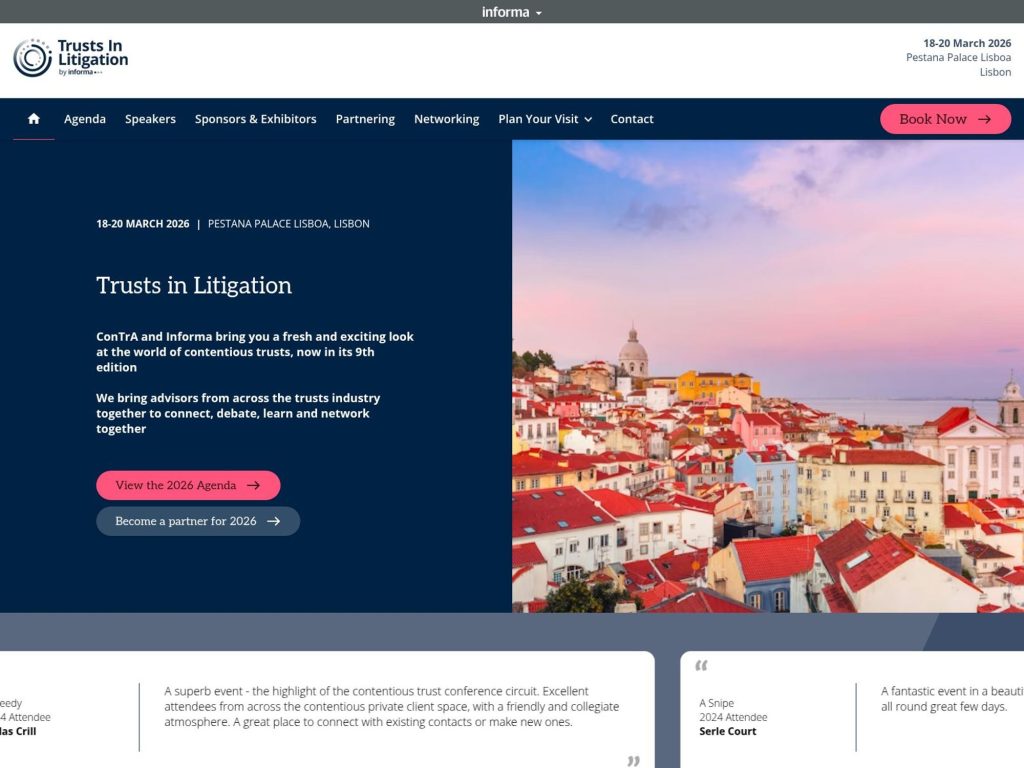Click the home icon in the navigation bar
1024x768 pixels.
[33, 118]
